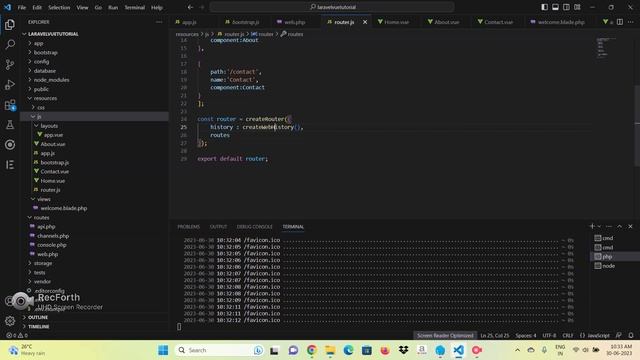This screenshot has height=360, width=640.
Task: Toggle primary side bar layout icon
Action: pos(544,7)
